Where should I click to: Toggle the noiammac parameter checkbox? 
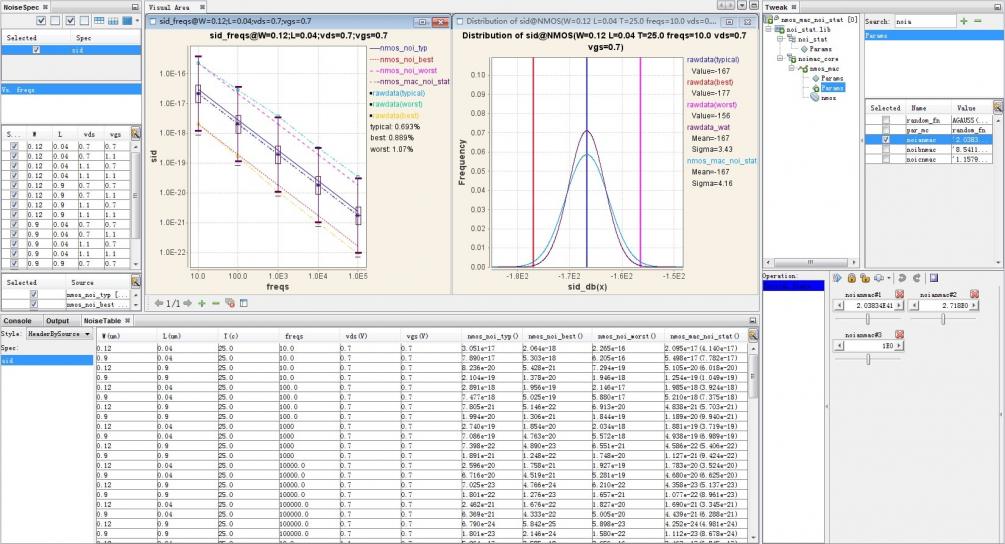886,139
